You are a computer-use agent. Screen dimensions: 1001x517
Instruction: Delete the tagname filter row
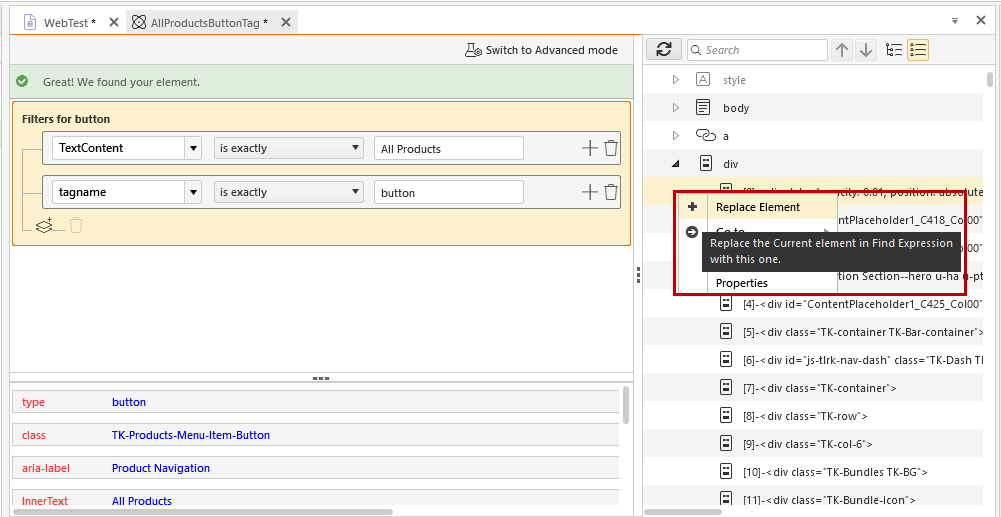pos(611,192)
